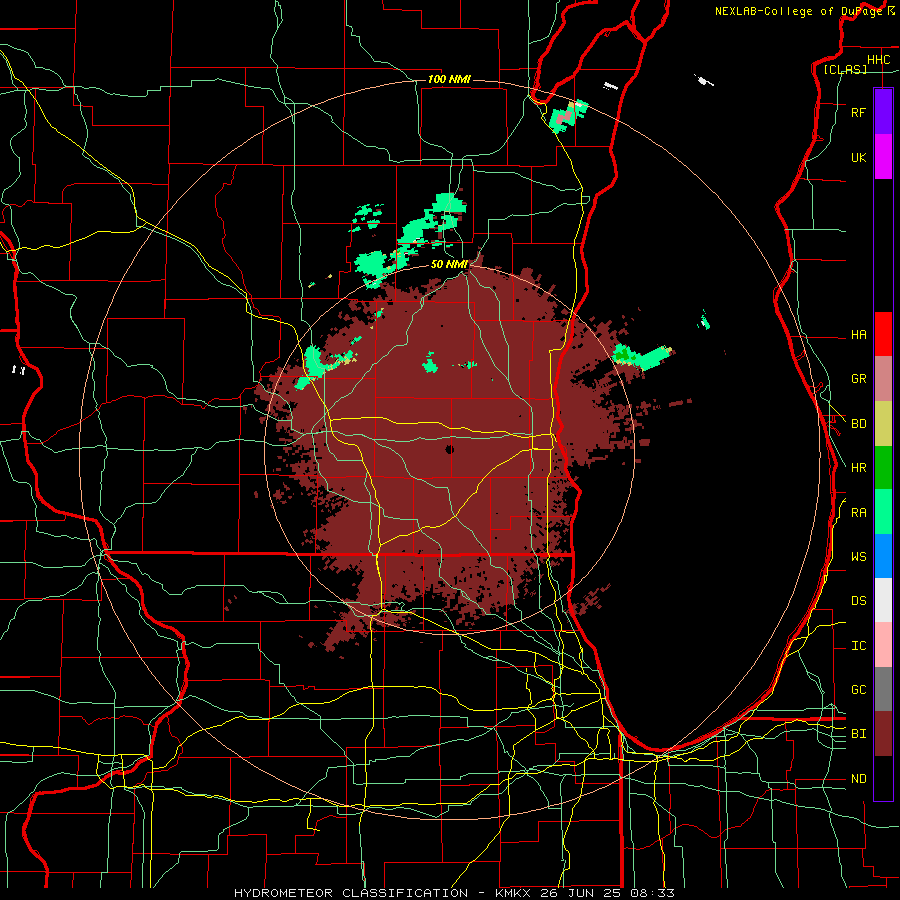The height and width of the screenshot is (900, 900).
Task: Click the purple RF color swatch in legend
Action: (883, 112)
